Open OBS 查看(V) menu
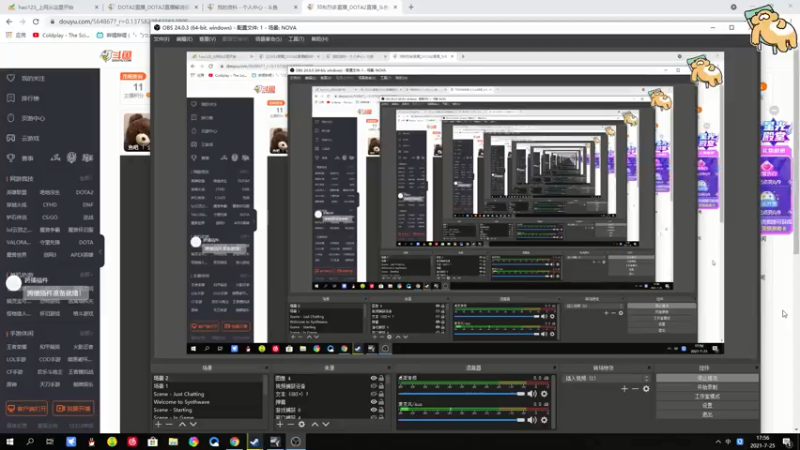Image resolution: width=800 pixels, height=450 pixels. pos(207,39)
